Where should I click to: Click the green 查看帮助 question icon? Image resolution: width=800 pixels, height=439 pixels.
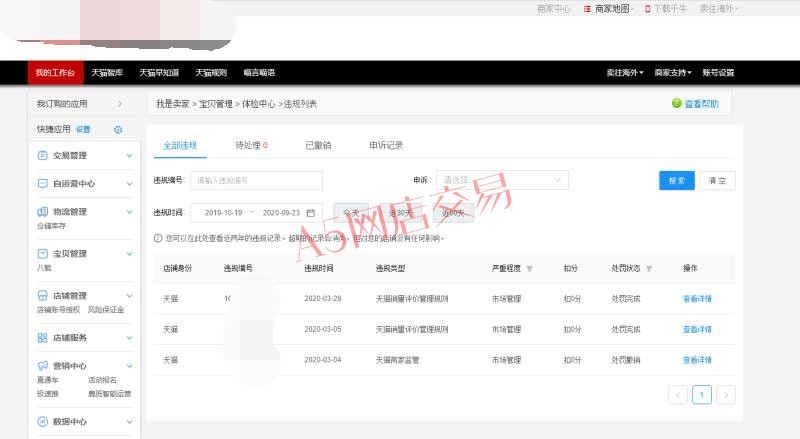677,103
